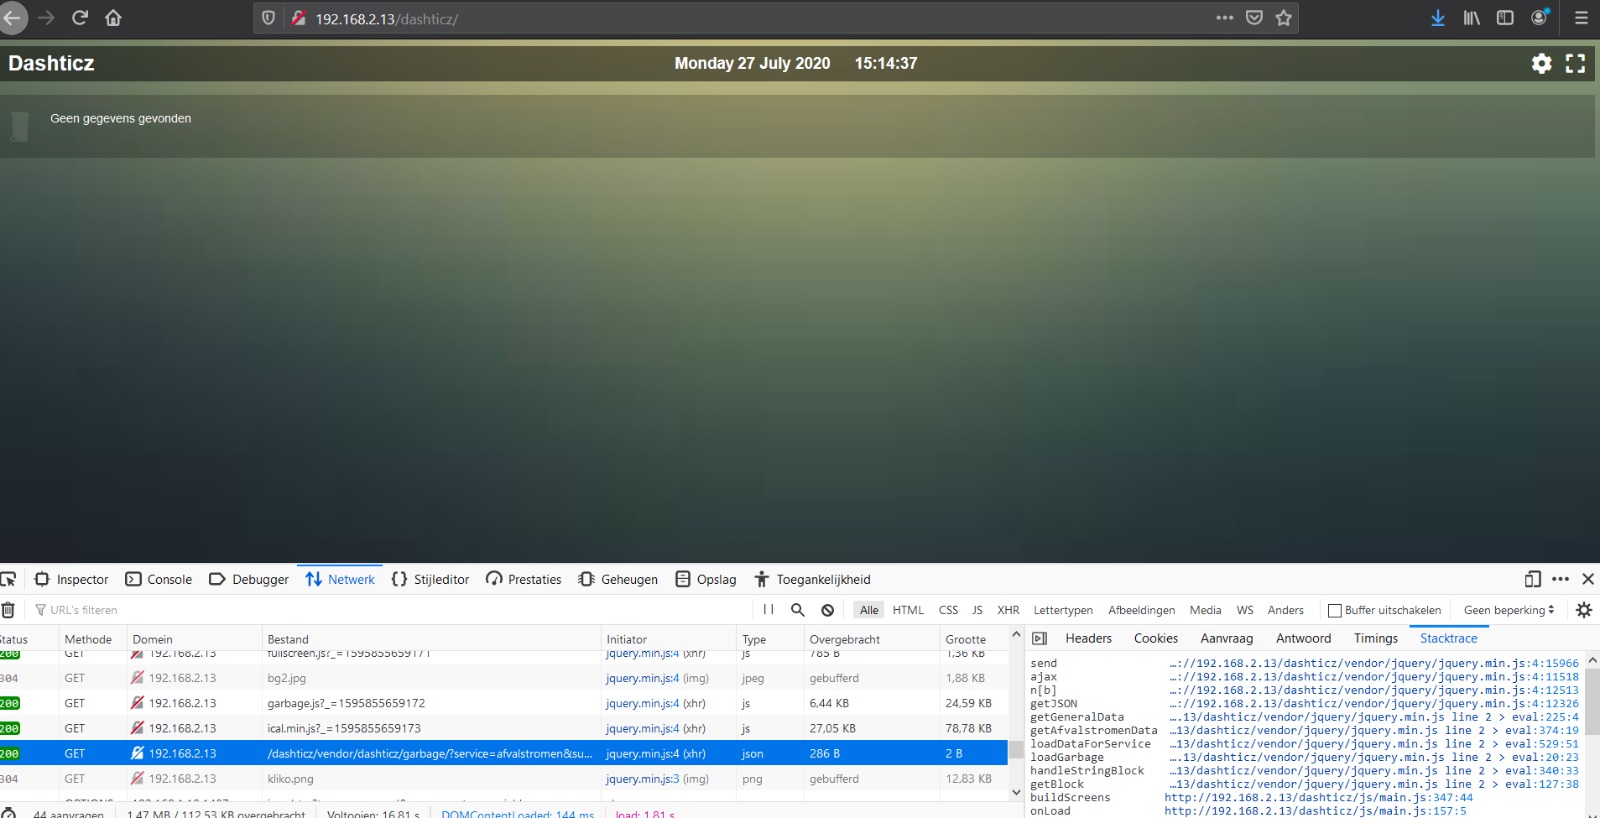Show the Headers details tab
The height and width of the screenshot is (818, 1600).
click(x=1088, y=638)
